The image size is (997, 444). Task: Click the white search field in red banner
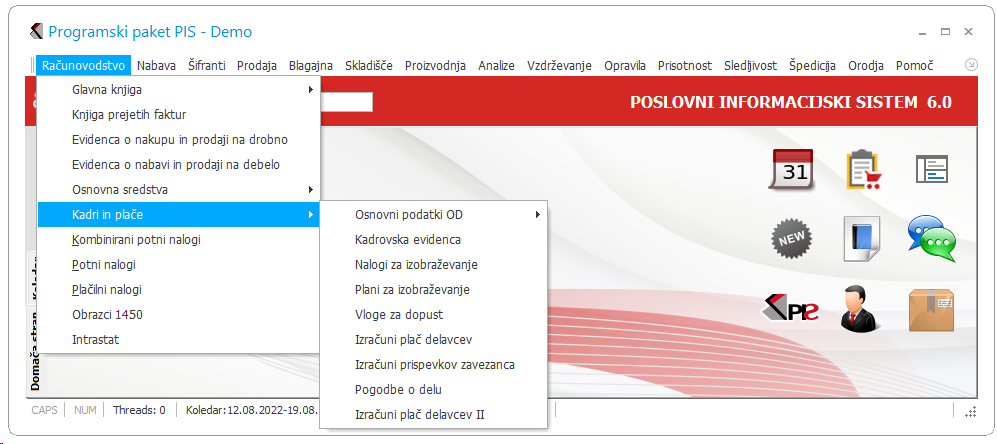click(x=346, y=102)
